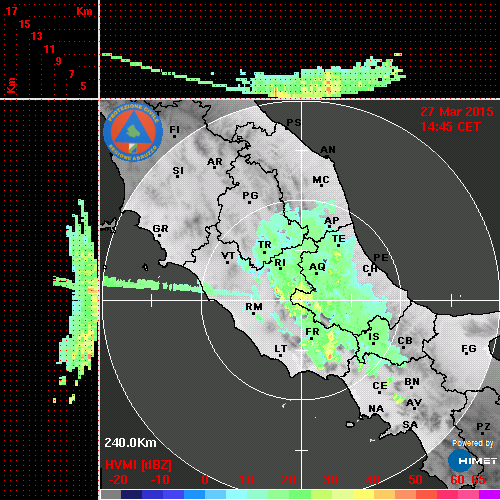This screenshot has width=500, height=500.
Task: Select the FI city marker
Action: (x=174, y=136)
